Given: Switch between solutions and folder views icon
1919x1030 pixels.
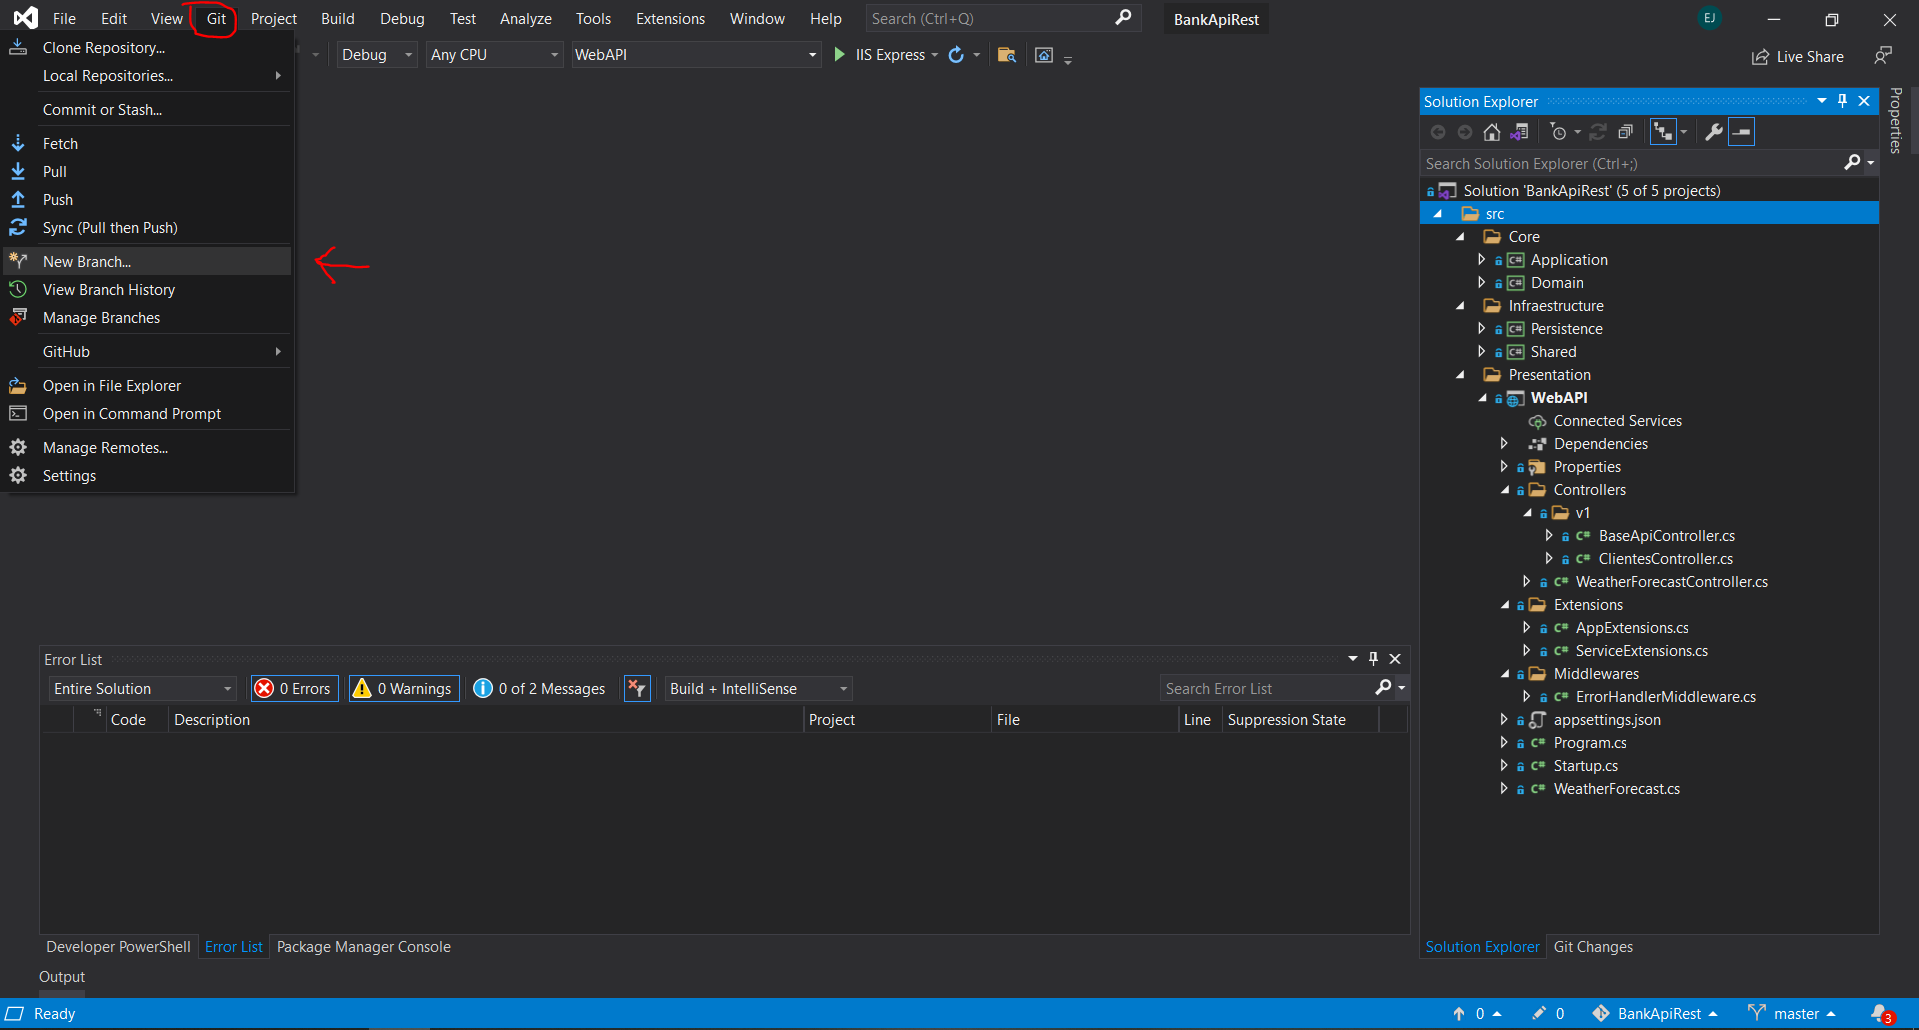Looking at the screenshot, I should click(1519, 132).
